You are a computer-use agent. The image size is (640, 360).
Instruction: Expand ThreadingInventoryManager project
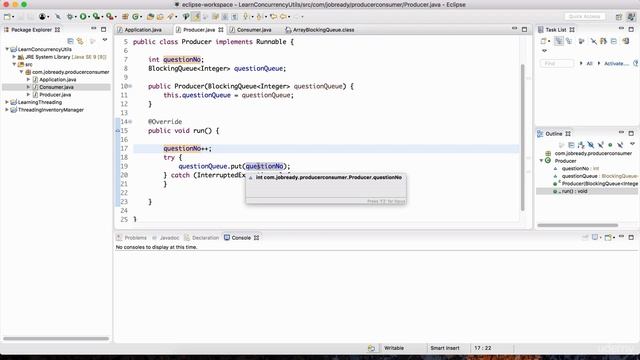[7, 110]
